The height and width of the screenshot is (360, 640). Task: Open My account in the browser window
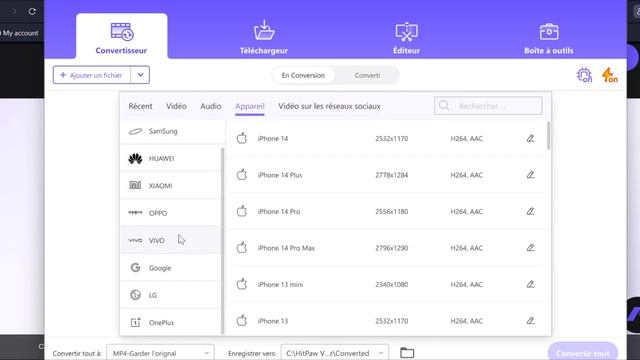(x=20, y=33)
